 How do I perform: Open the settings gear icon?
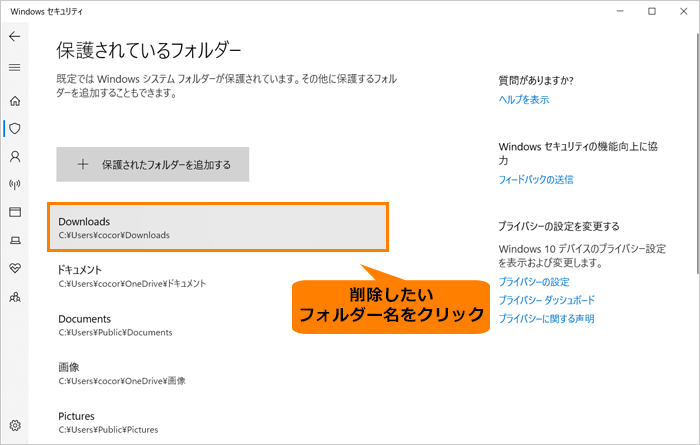point(15,425)
